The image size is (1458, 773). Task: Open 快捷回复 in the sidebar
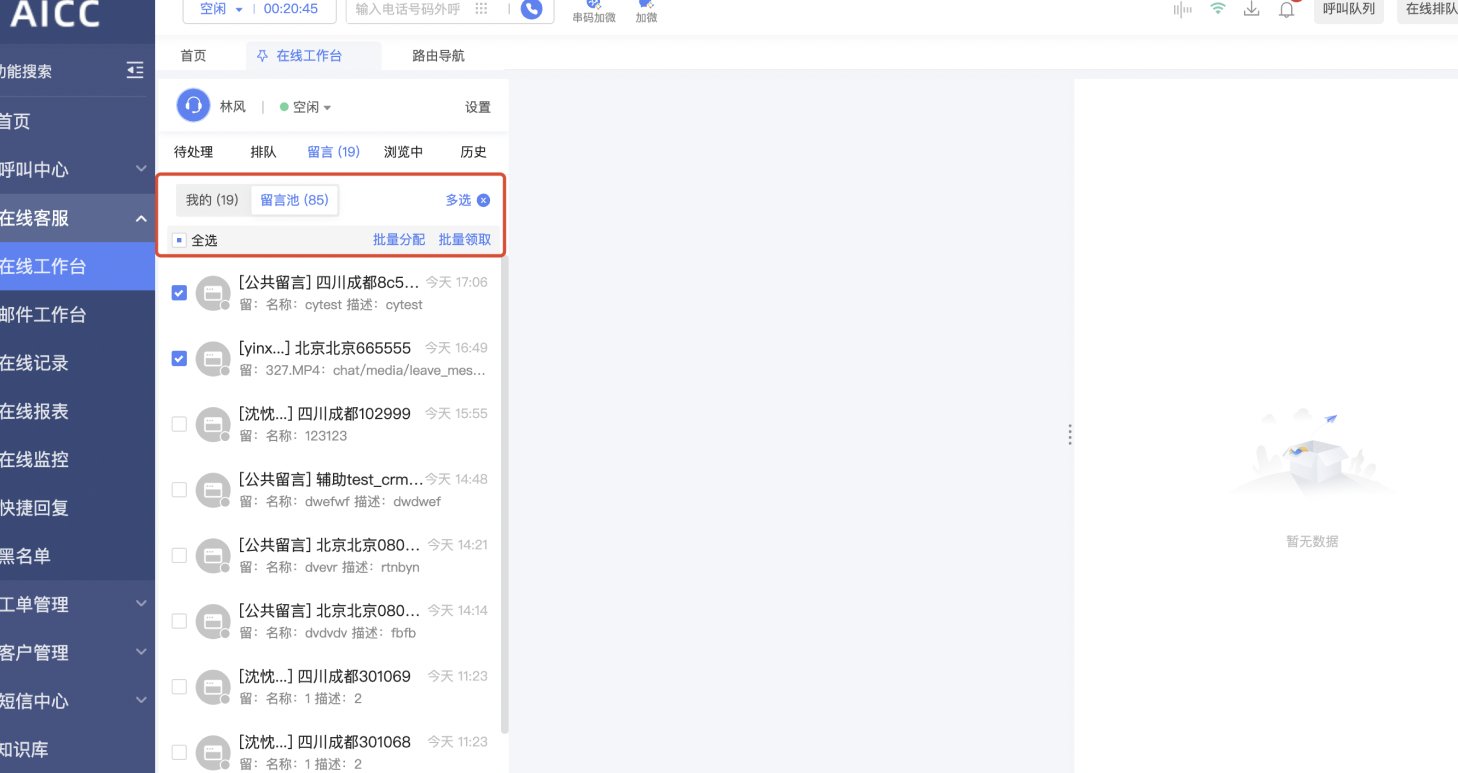(77, 508)
